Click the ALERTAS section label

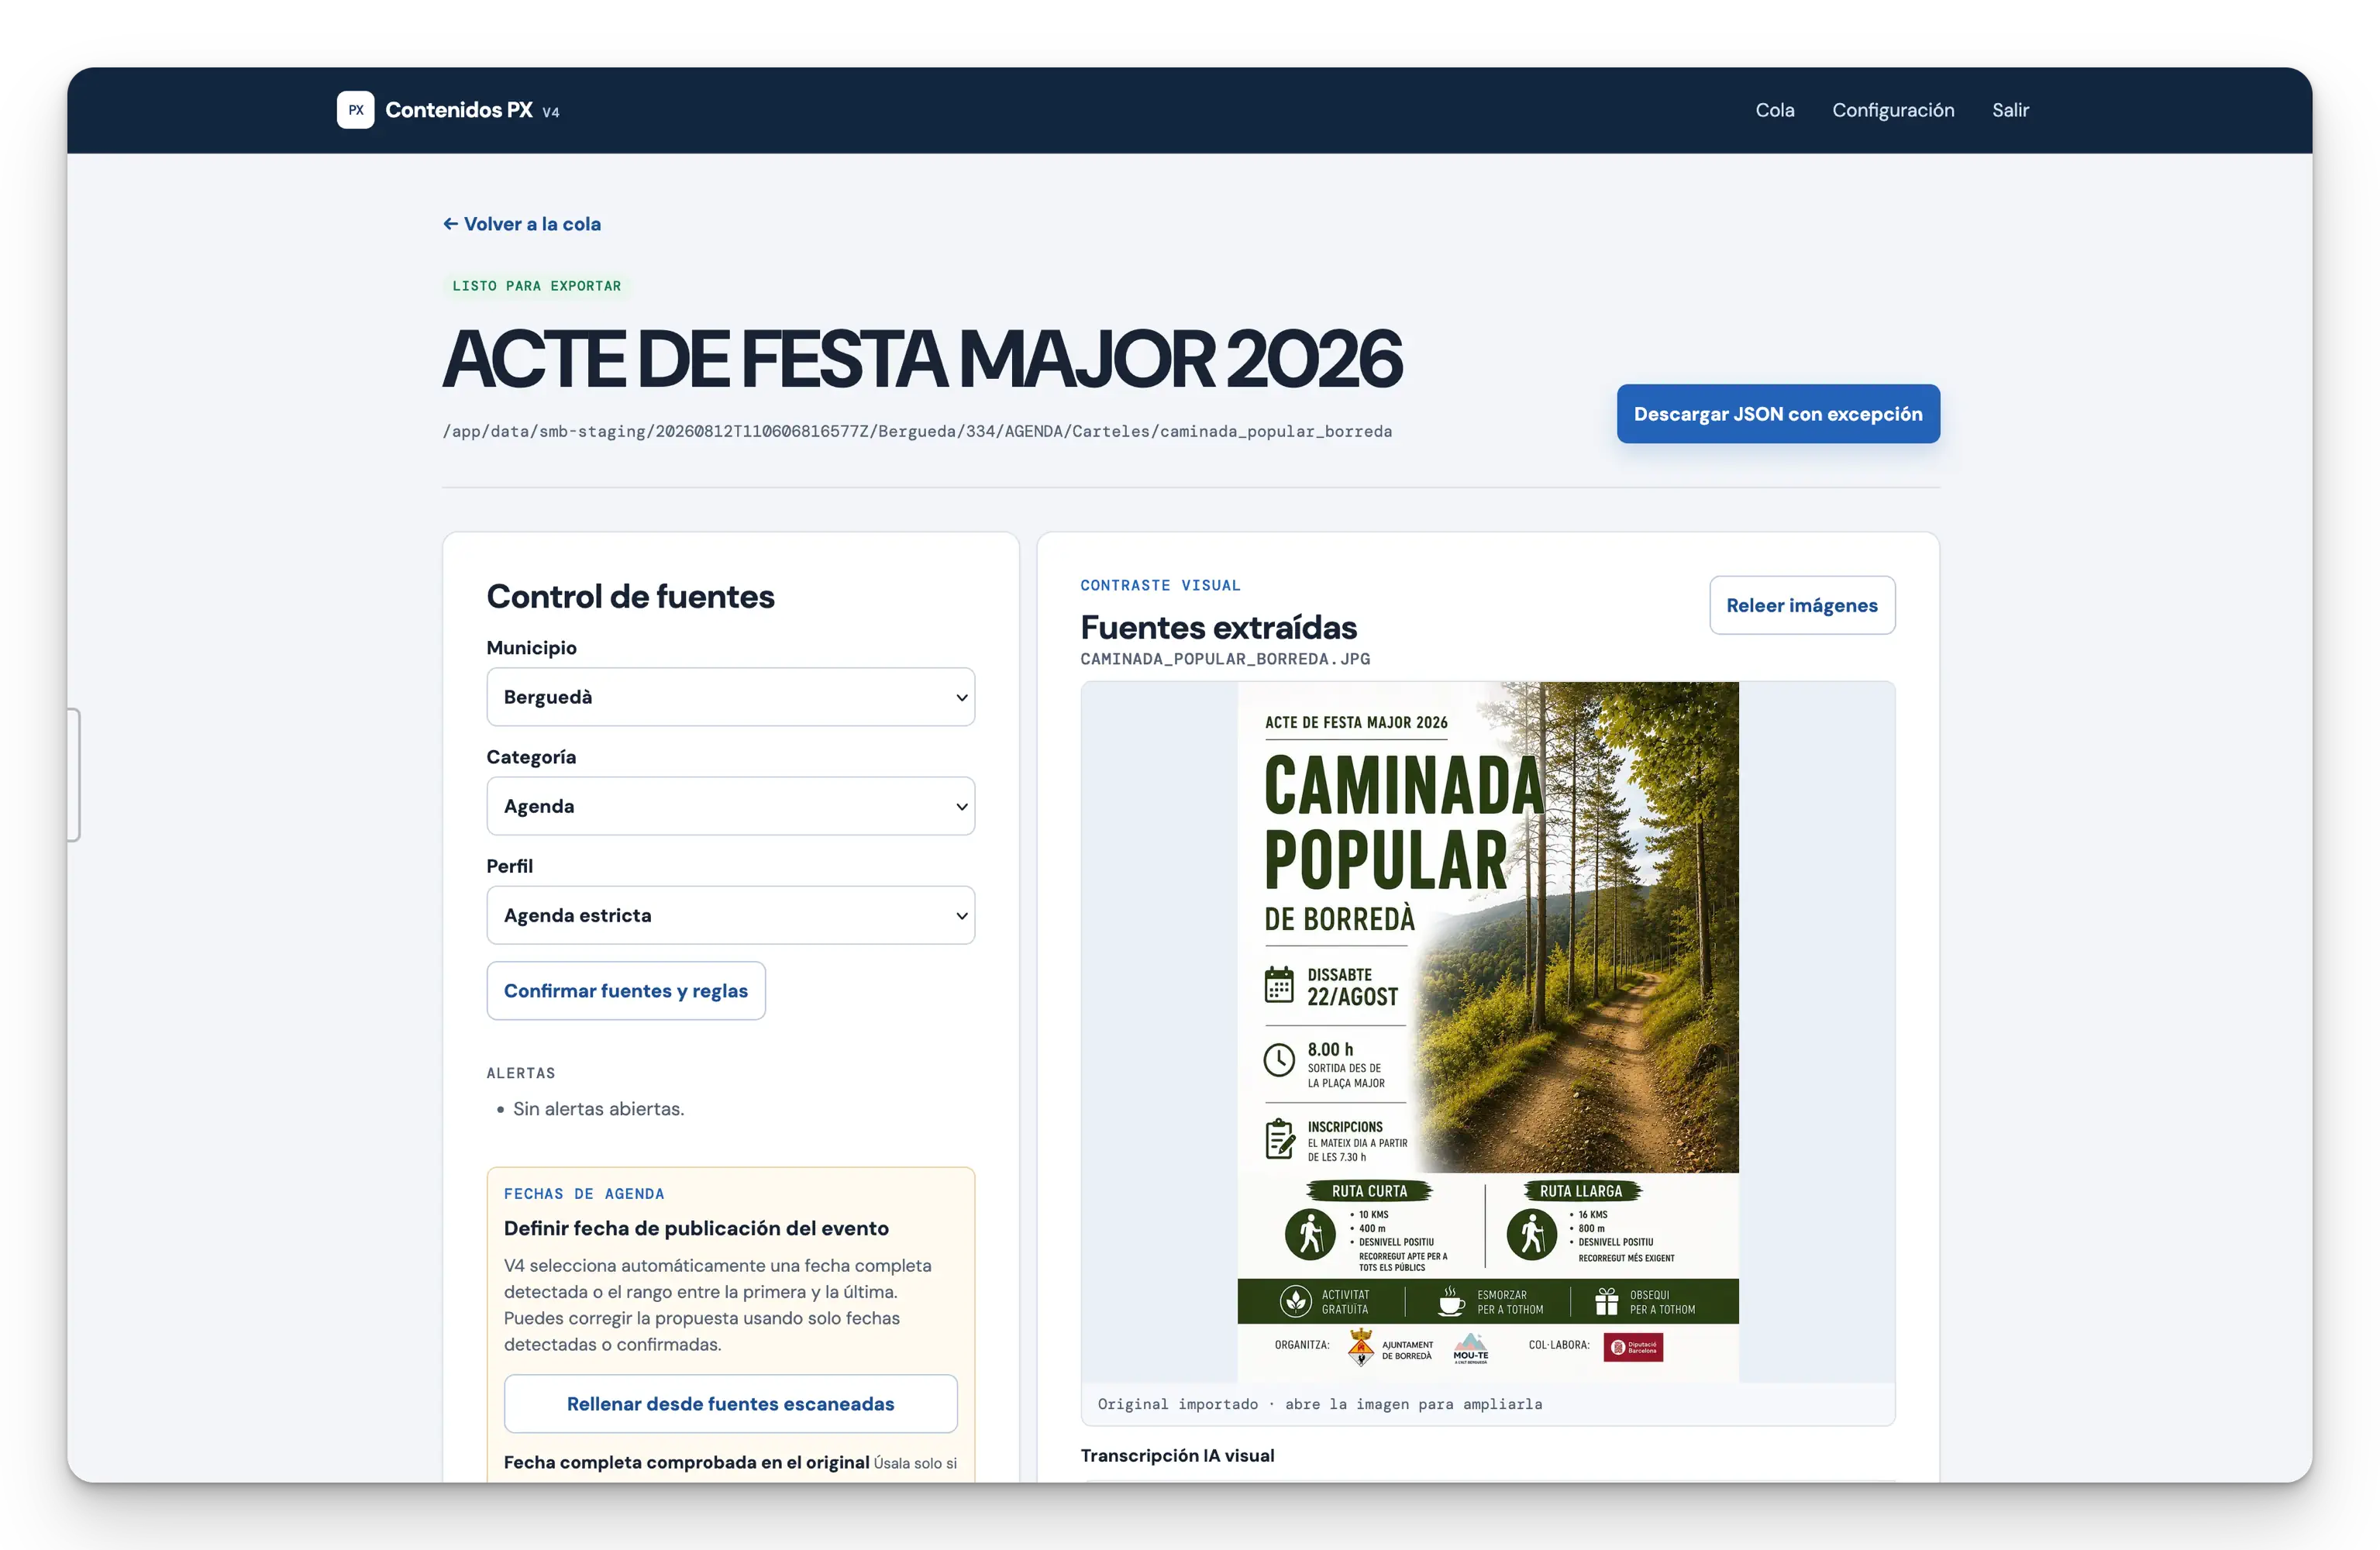[x=520, y=1073]
